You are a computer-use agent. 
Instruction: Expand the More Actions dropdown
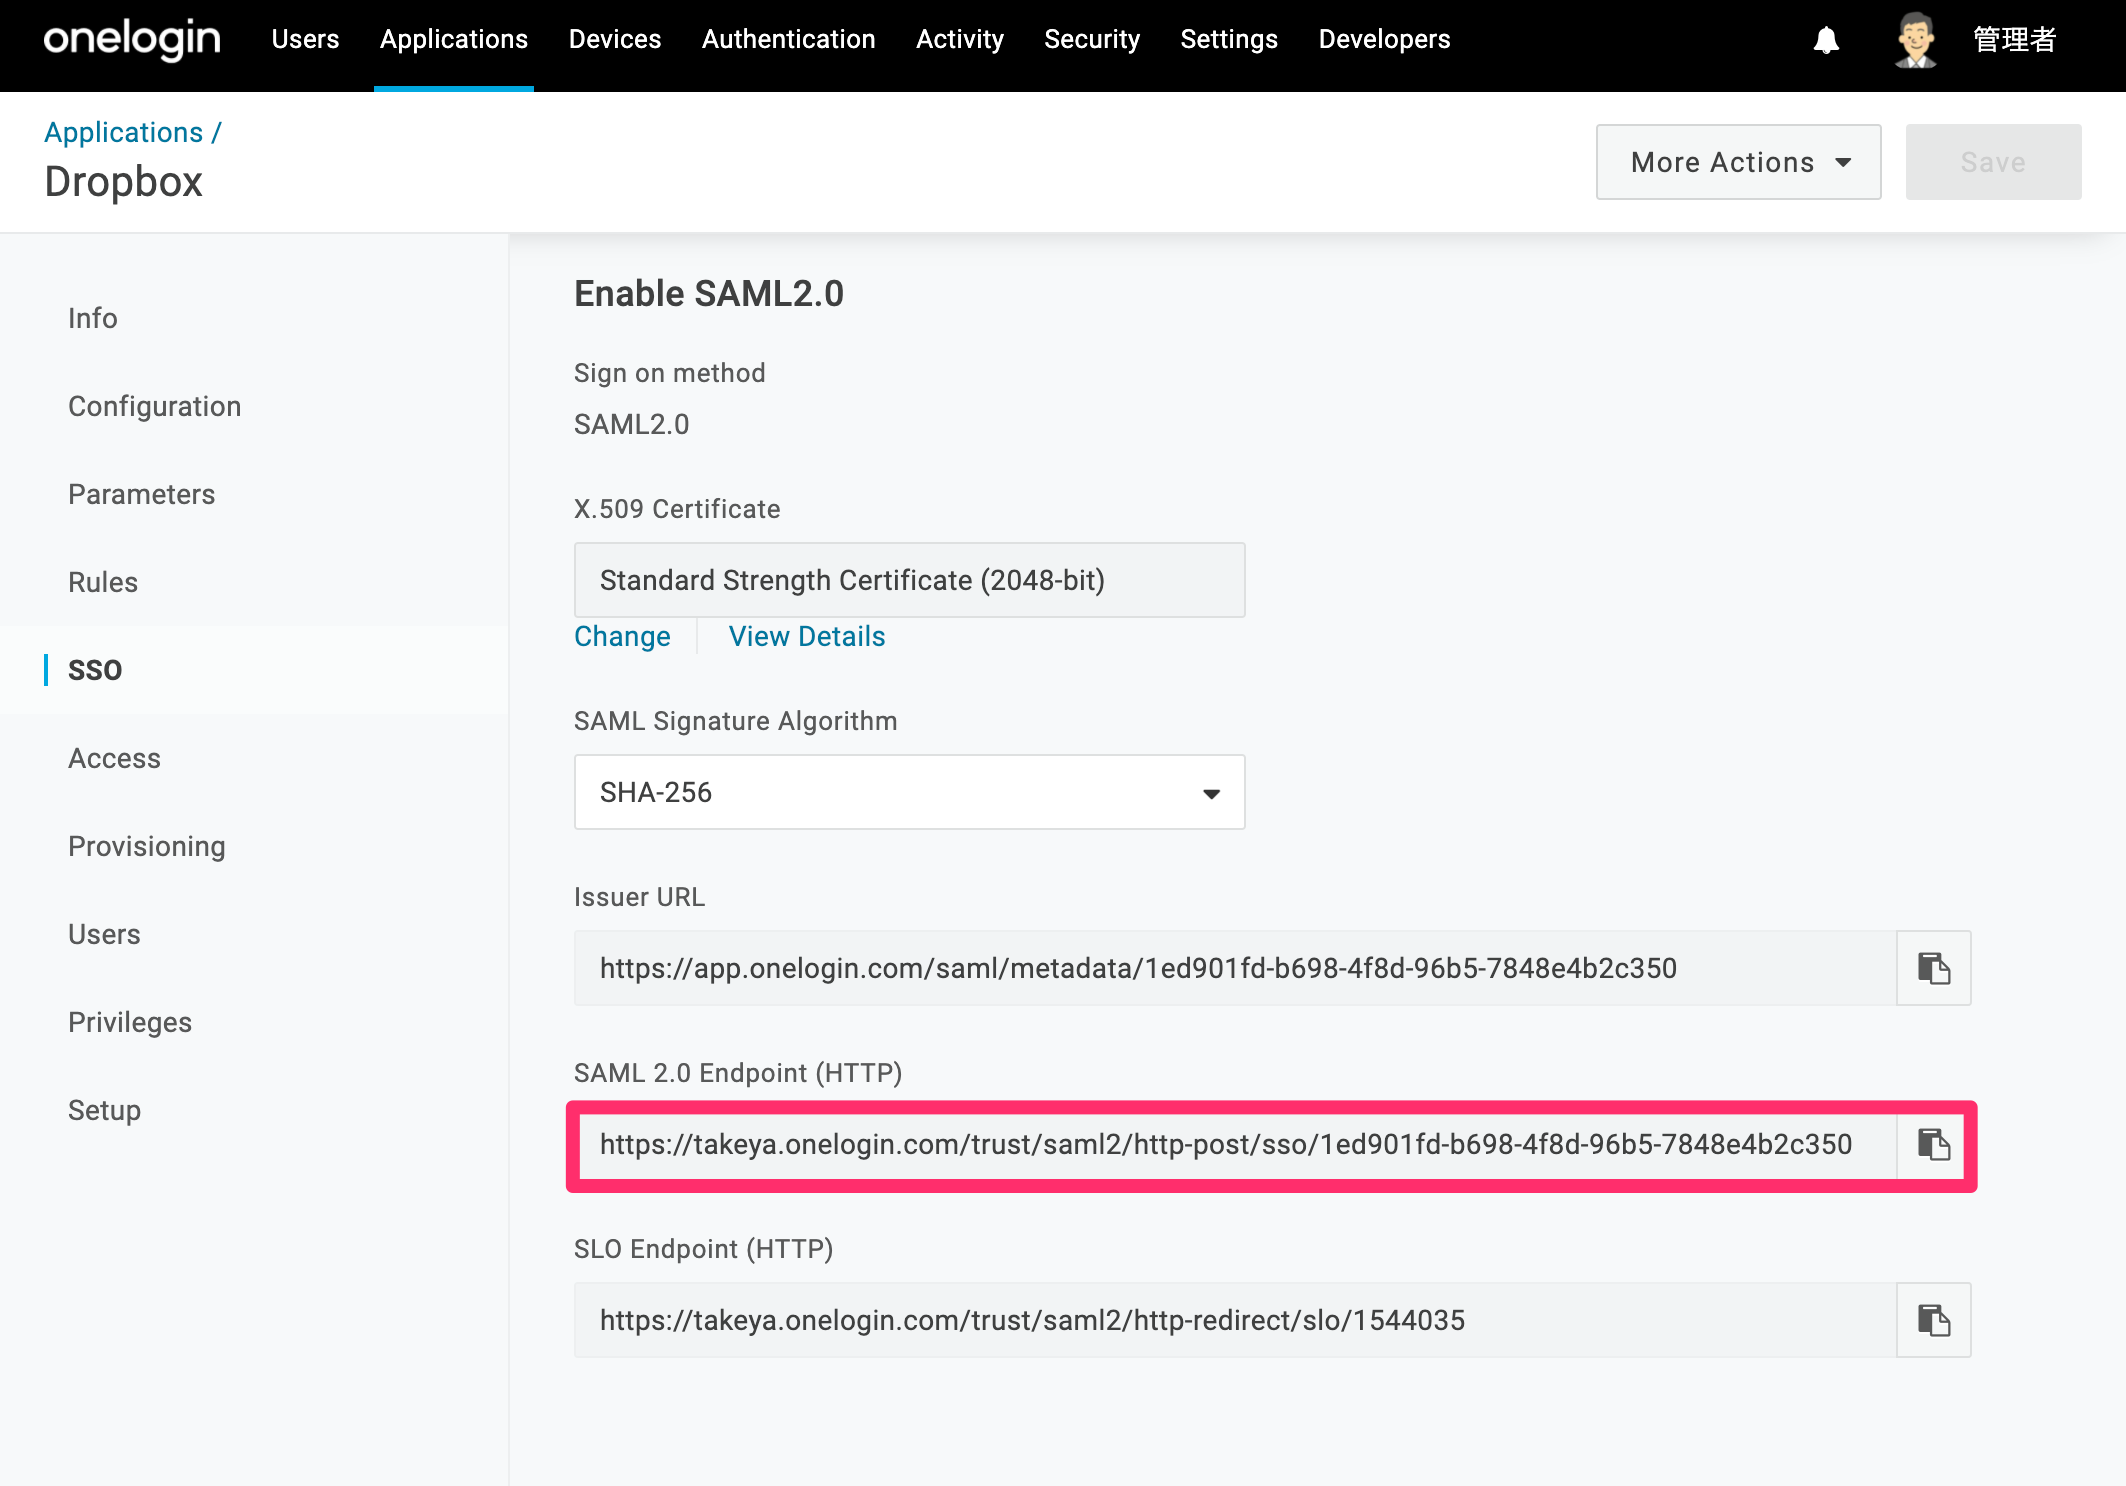1738,162
